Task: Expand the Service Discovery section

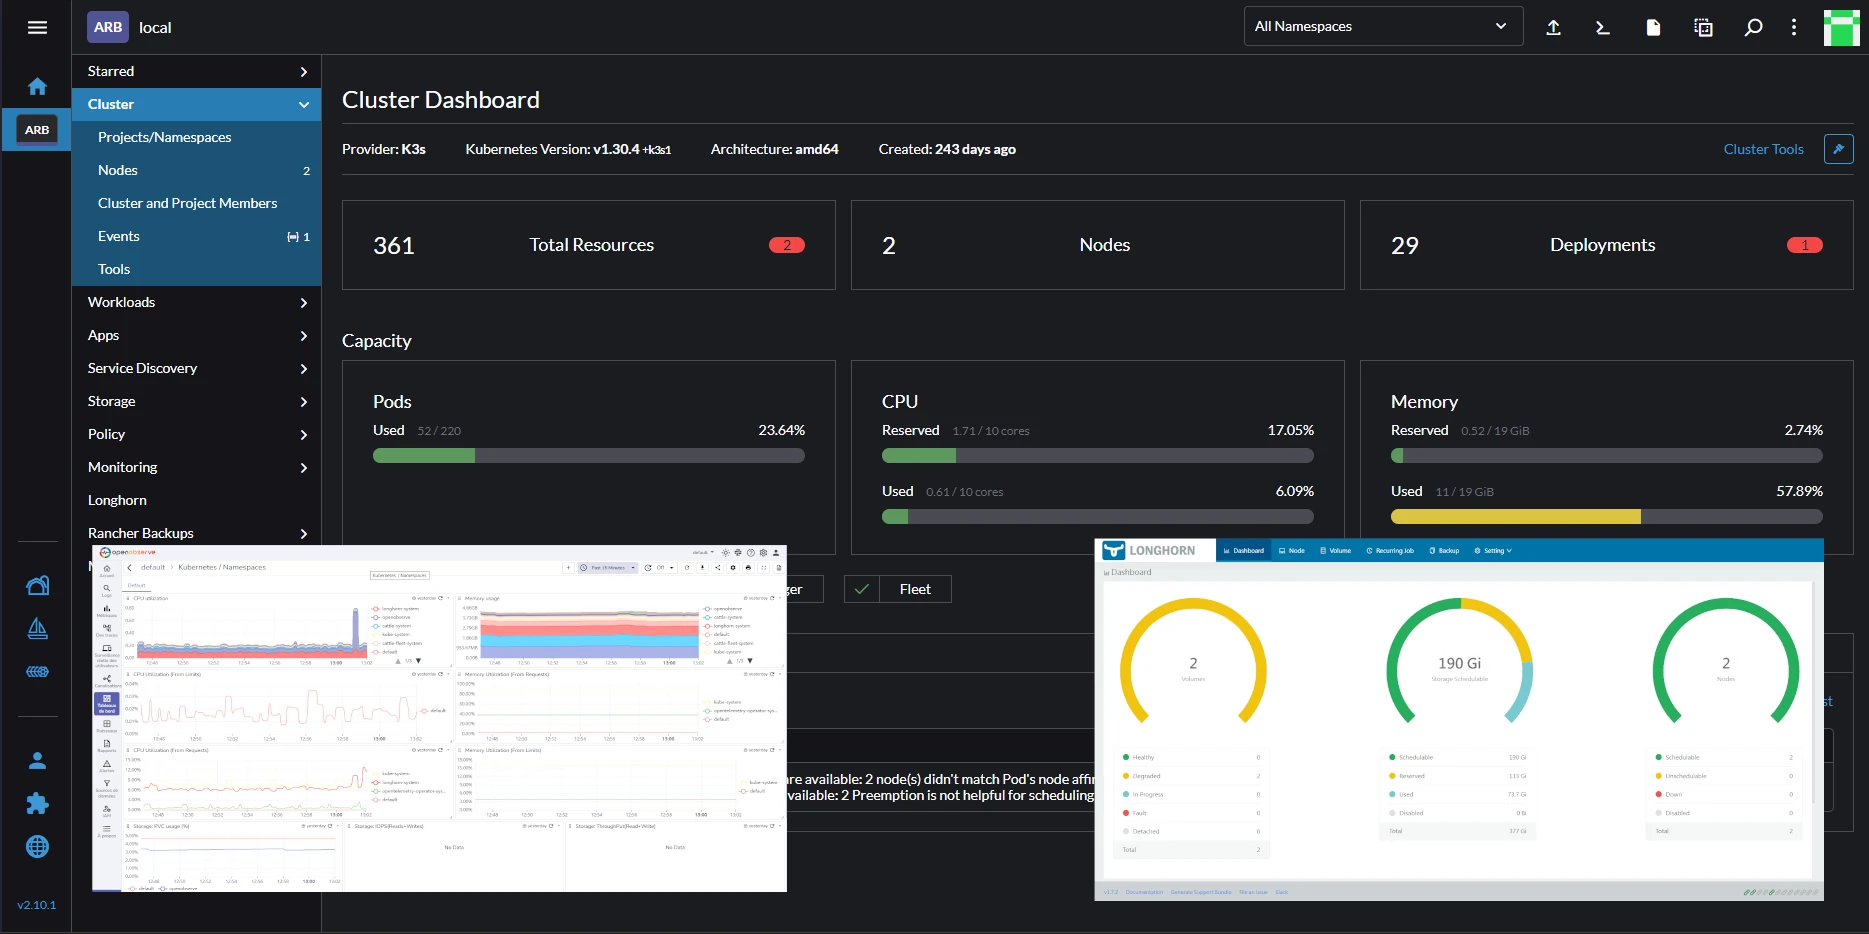Action: coord(197,368)
